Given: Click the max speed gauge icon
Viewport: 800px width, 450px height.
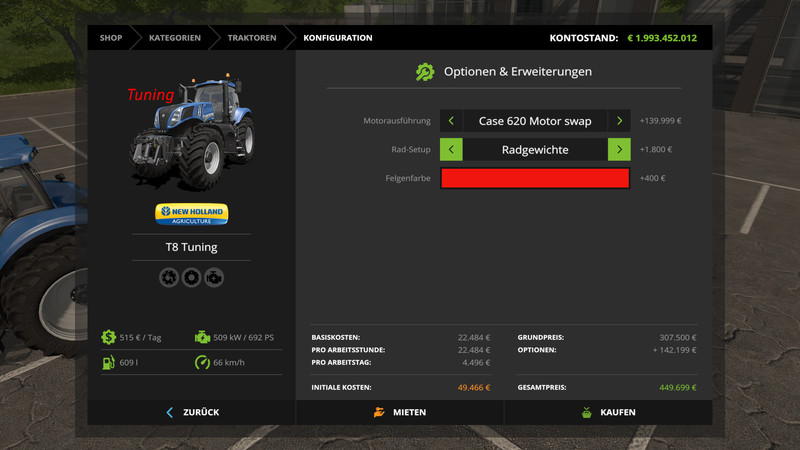Looking at the screenshot, I should [203, 362].
